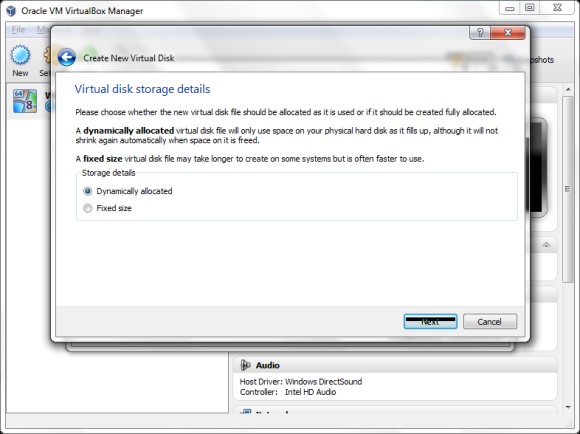Screen dimensions: 580x434
Task: Open the dialog help question-mark button
Action: [480, 33]
